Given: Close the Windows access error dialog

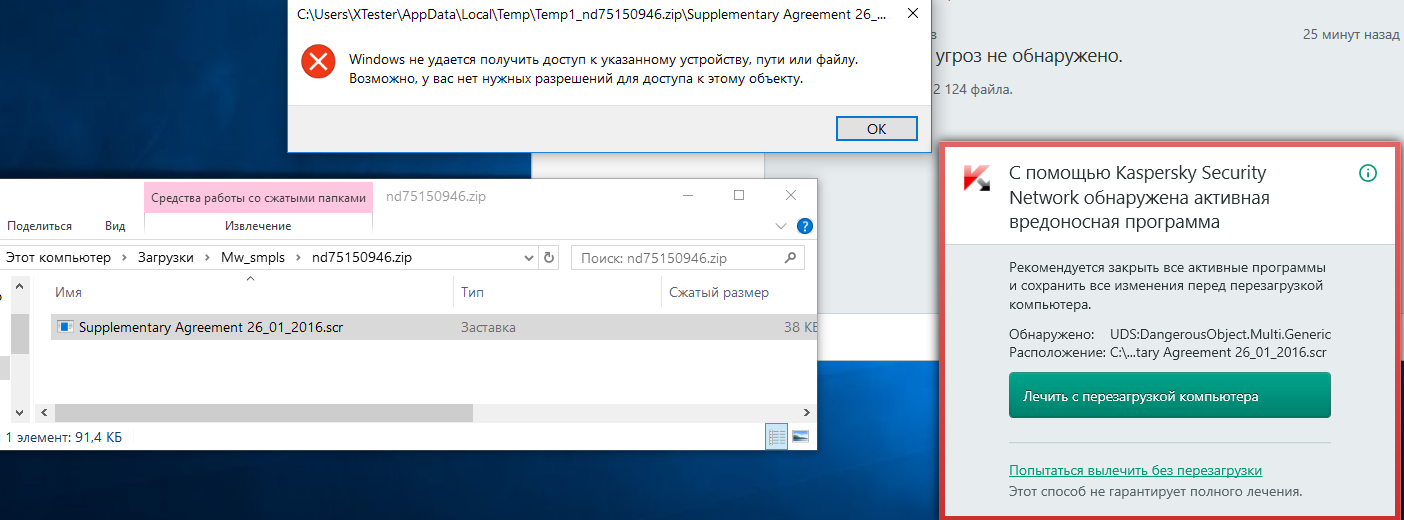Looking at the screenshot, I should pyautogui.click(x=911, y=15).
